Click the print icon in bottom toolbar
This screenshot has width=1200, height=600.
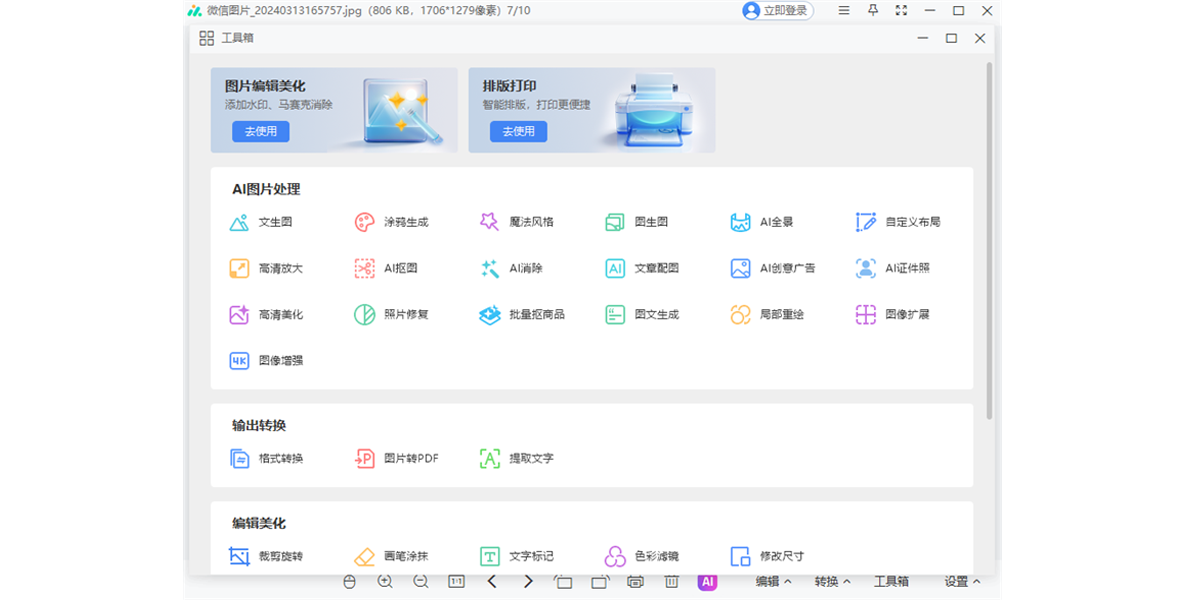635,582
